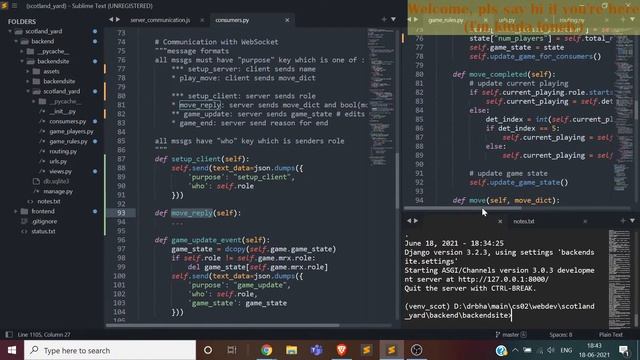Open the volume tray icon
The width and height of the screenshot is (640, 360).
point(551,350)
